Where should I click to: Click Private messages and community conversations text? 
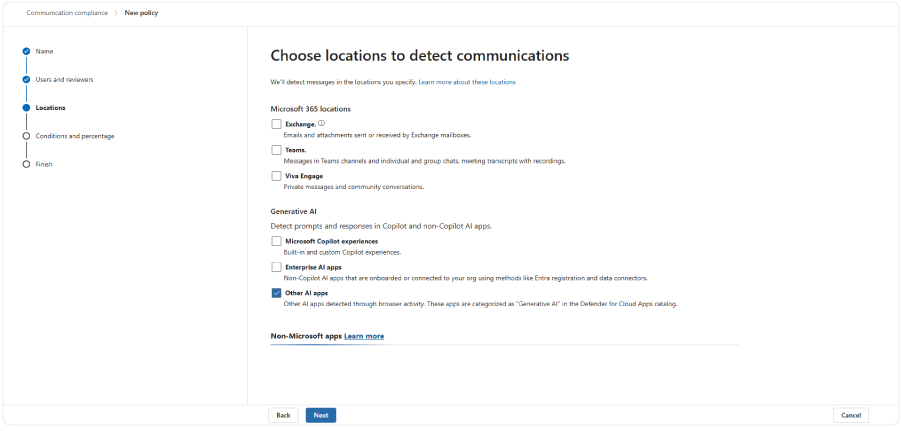coord(354,187)
